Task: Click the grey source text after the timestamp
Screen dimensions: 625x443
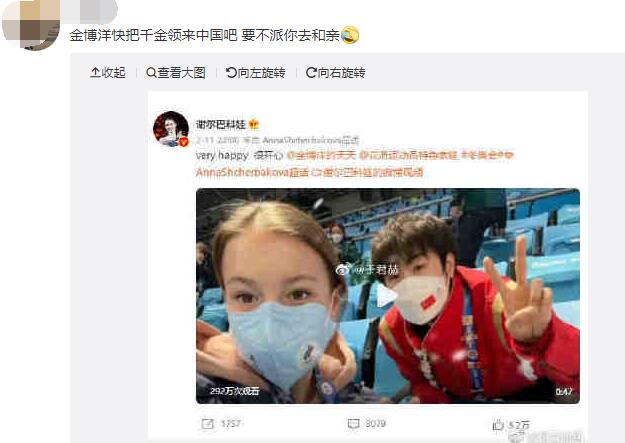Action: [x=301, y=140]
